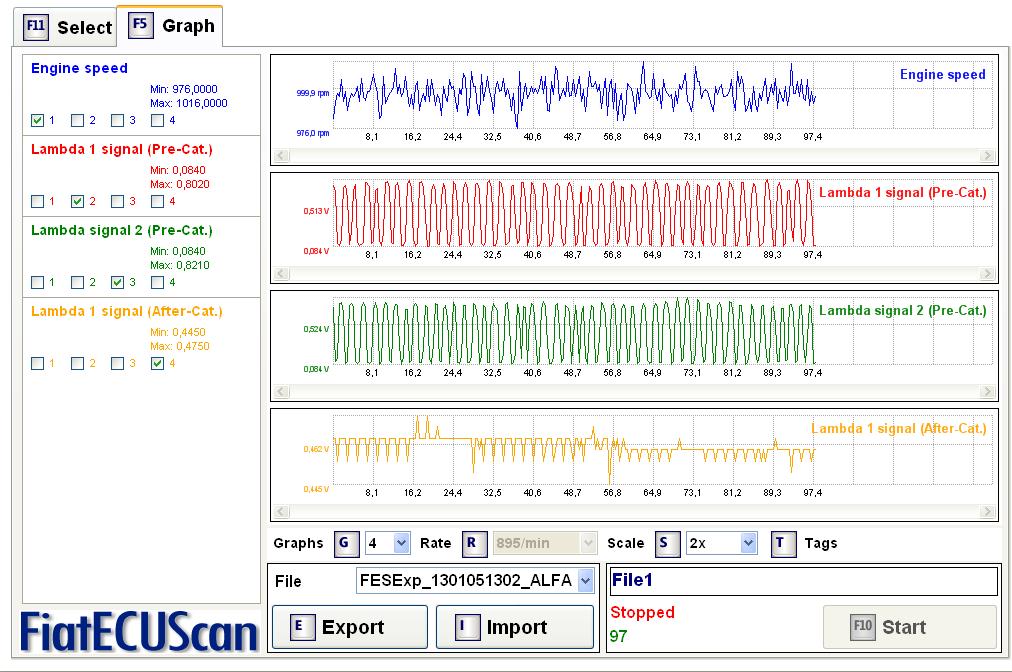
Task: Open the File FESExp dropdown
Action: (585, 581)
